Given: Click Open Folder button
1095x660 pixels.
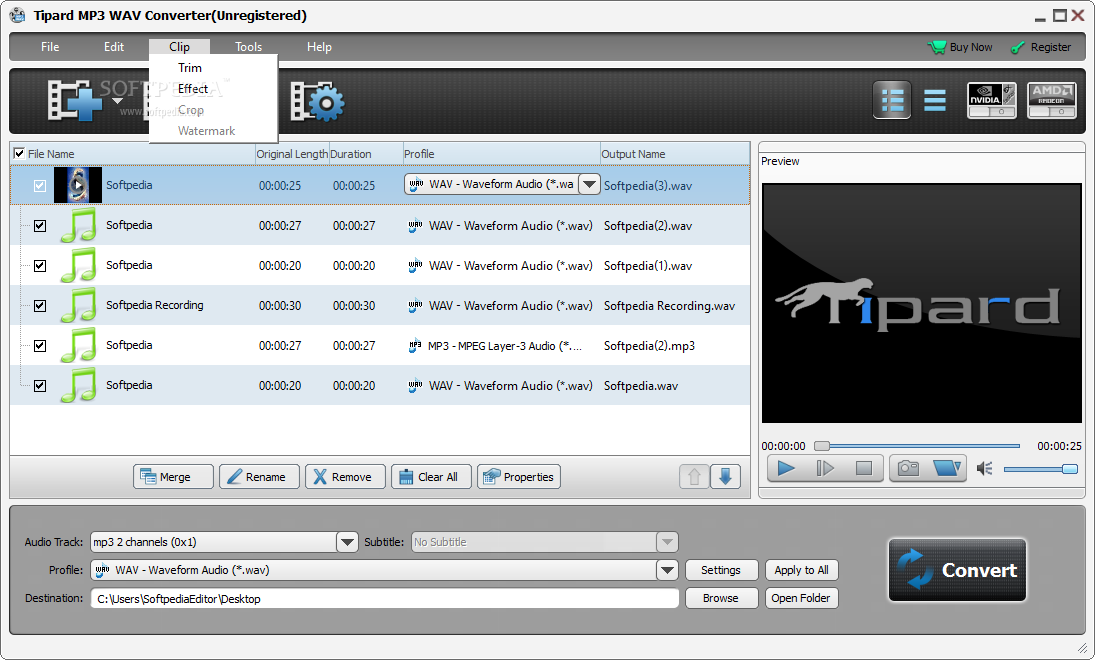Looking at the screenshot, I should pyautogui.click(x=802, y=598).
